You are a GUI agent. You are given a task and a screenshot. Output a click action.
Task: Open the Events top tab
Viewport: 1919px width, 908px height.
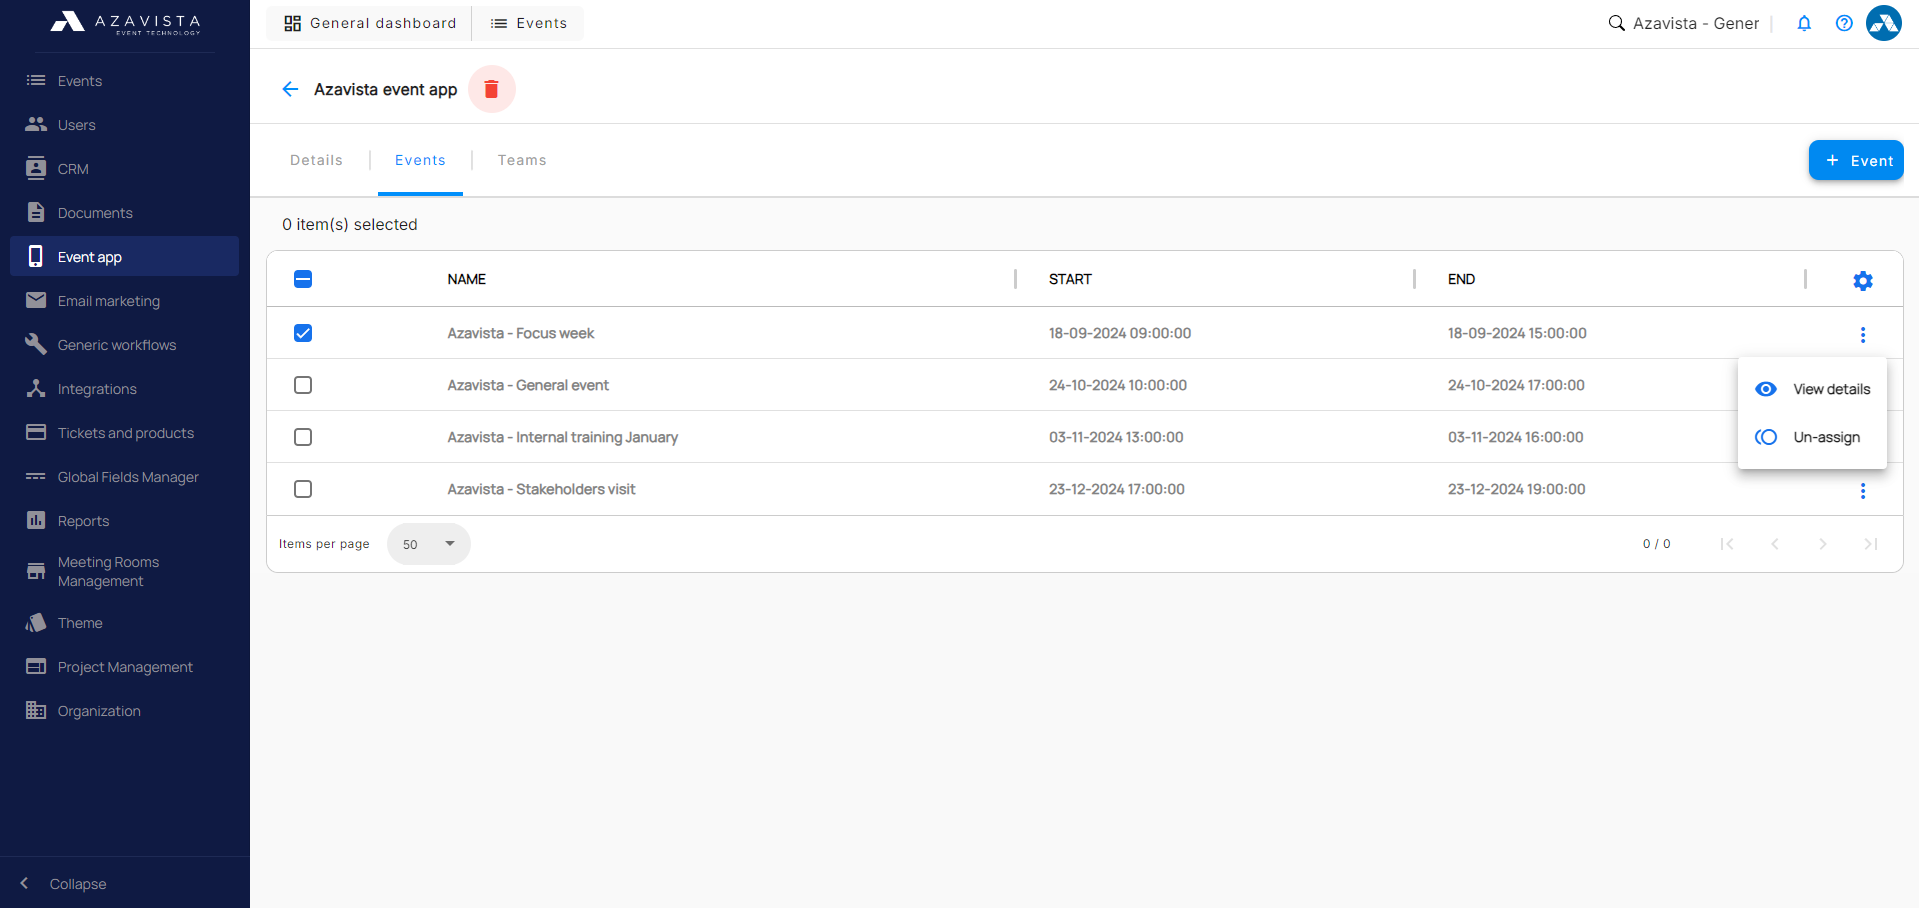(528, 23)
